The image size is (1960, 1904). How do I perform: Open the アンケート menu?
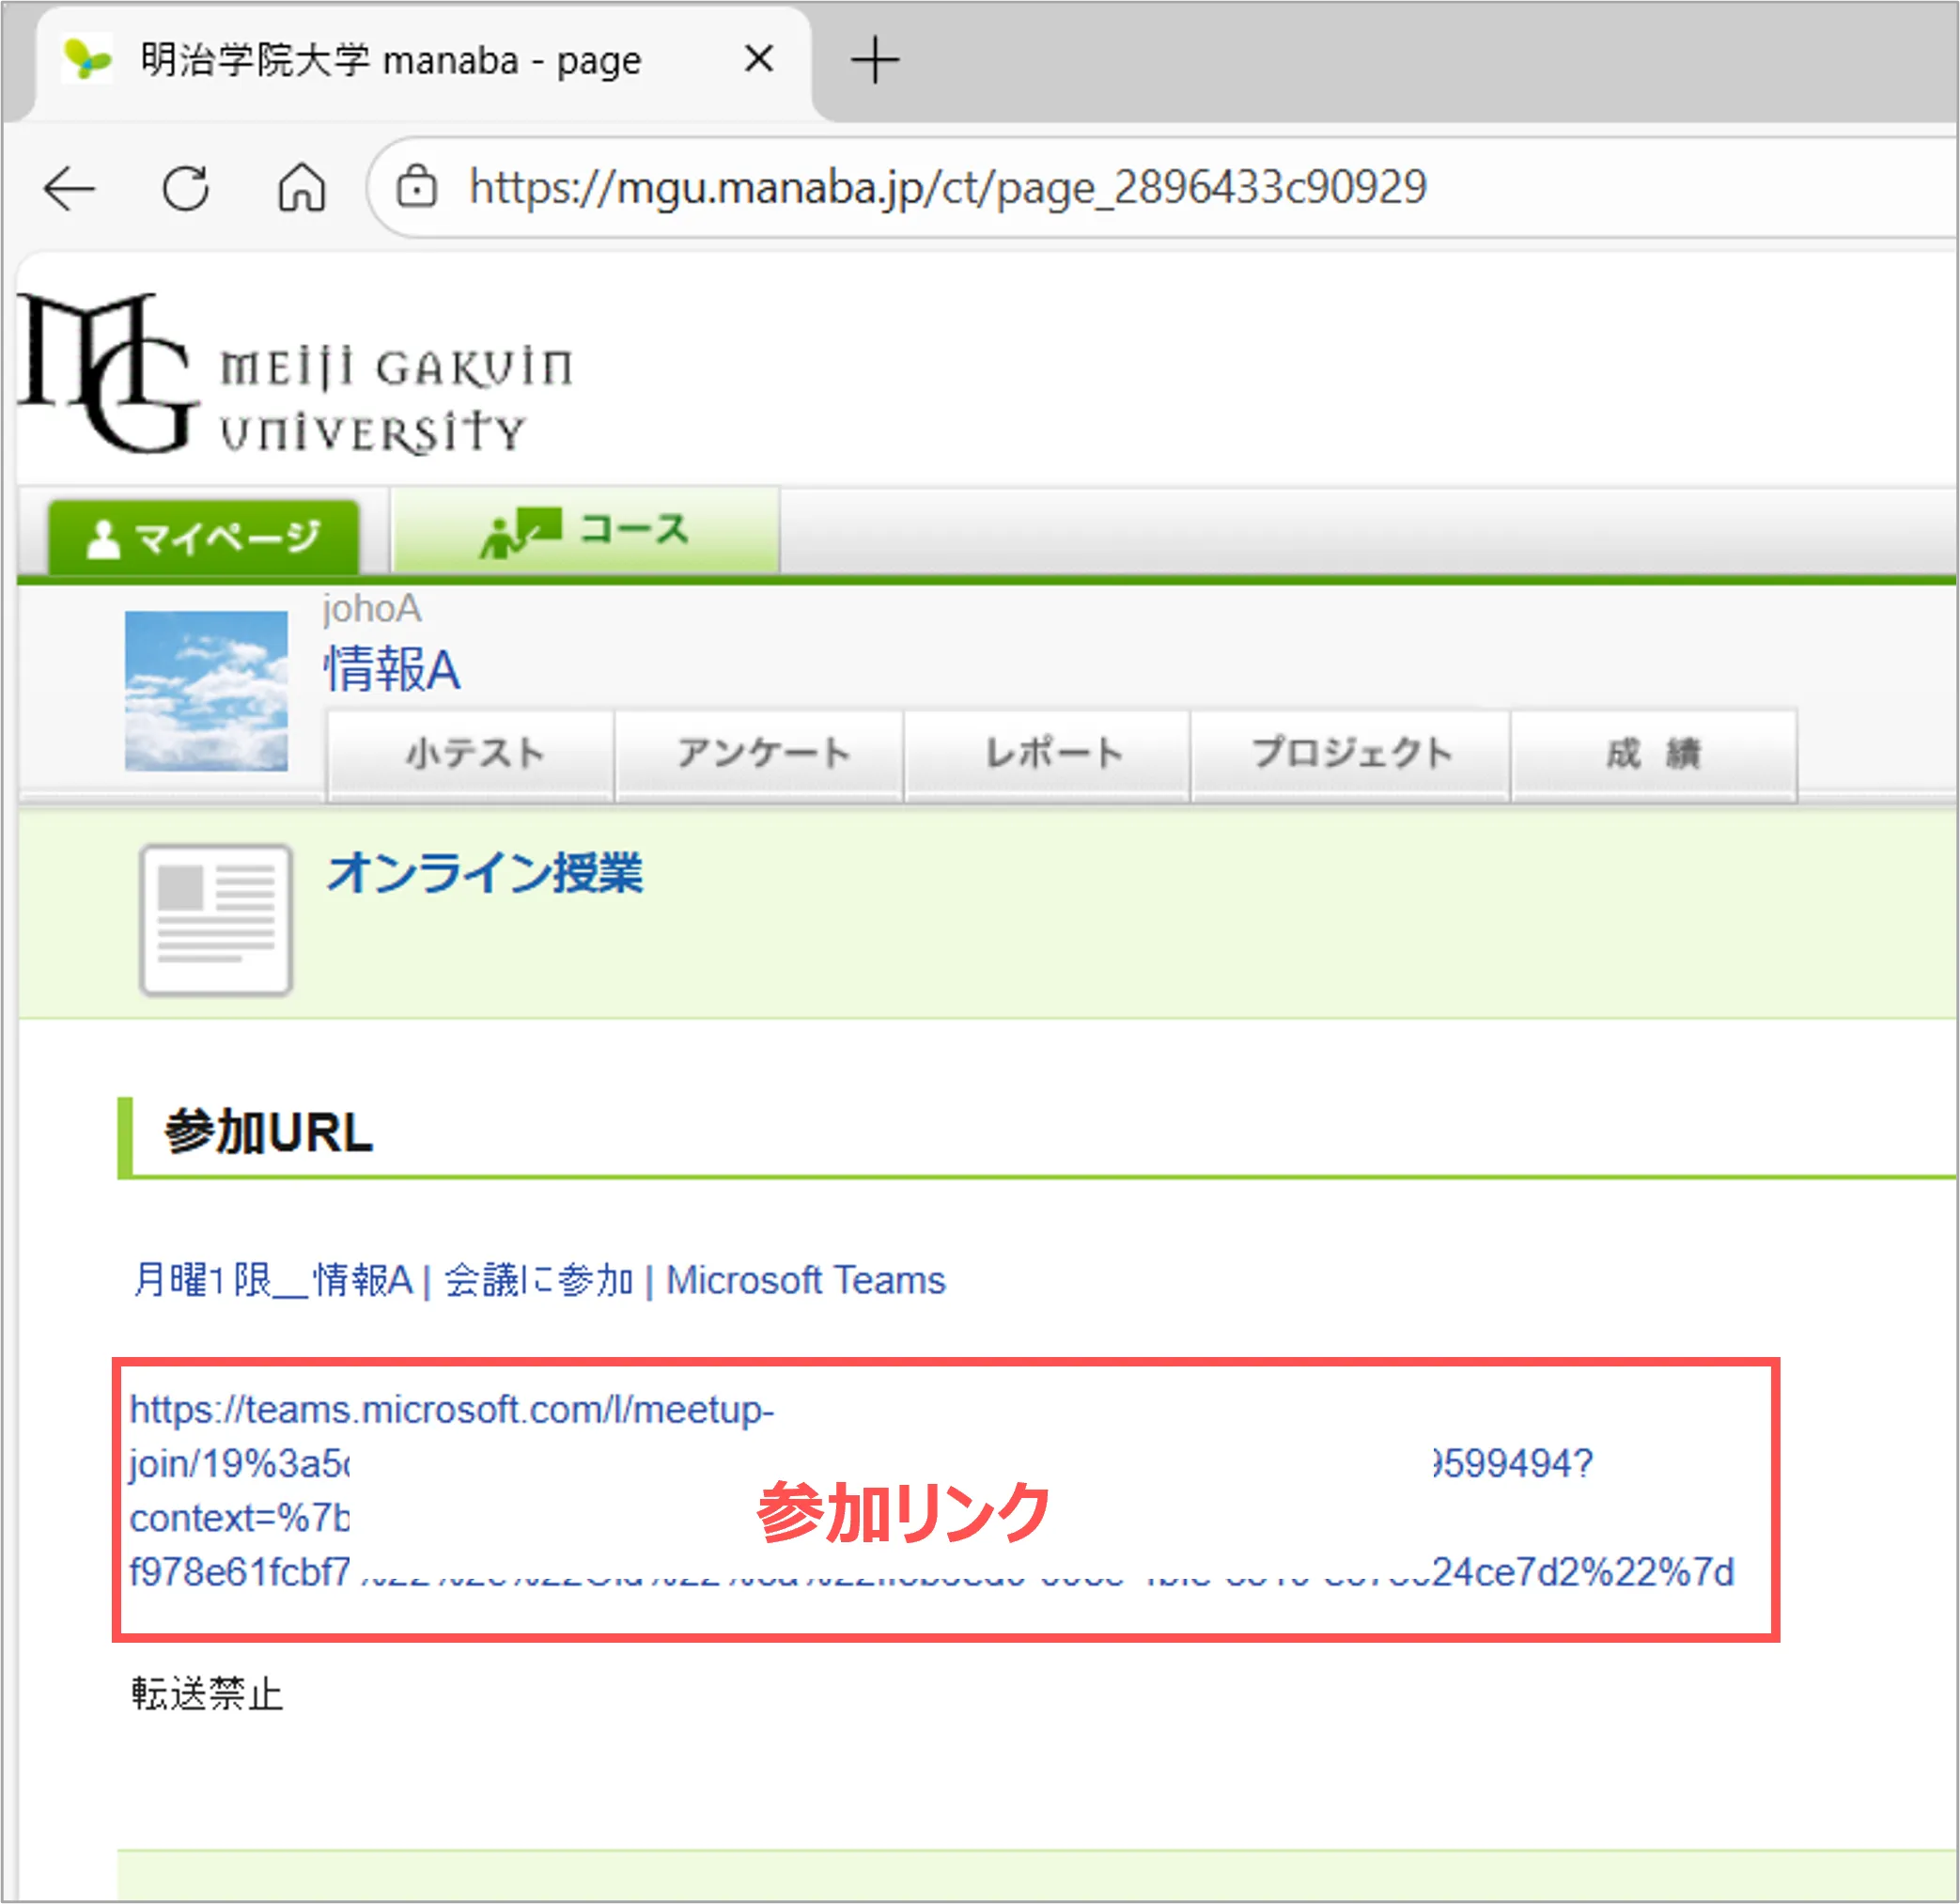[761, 753]
